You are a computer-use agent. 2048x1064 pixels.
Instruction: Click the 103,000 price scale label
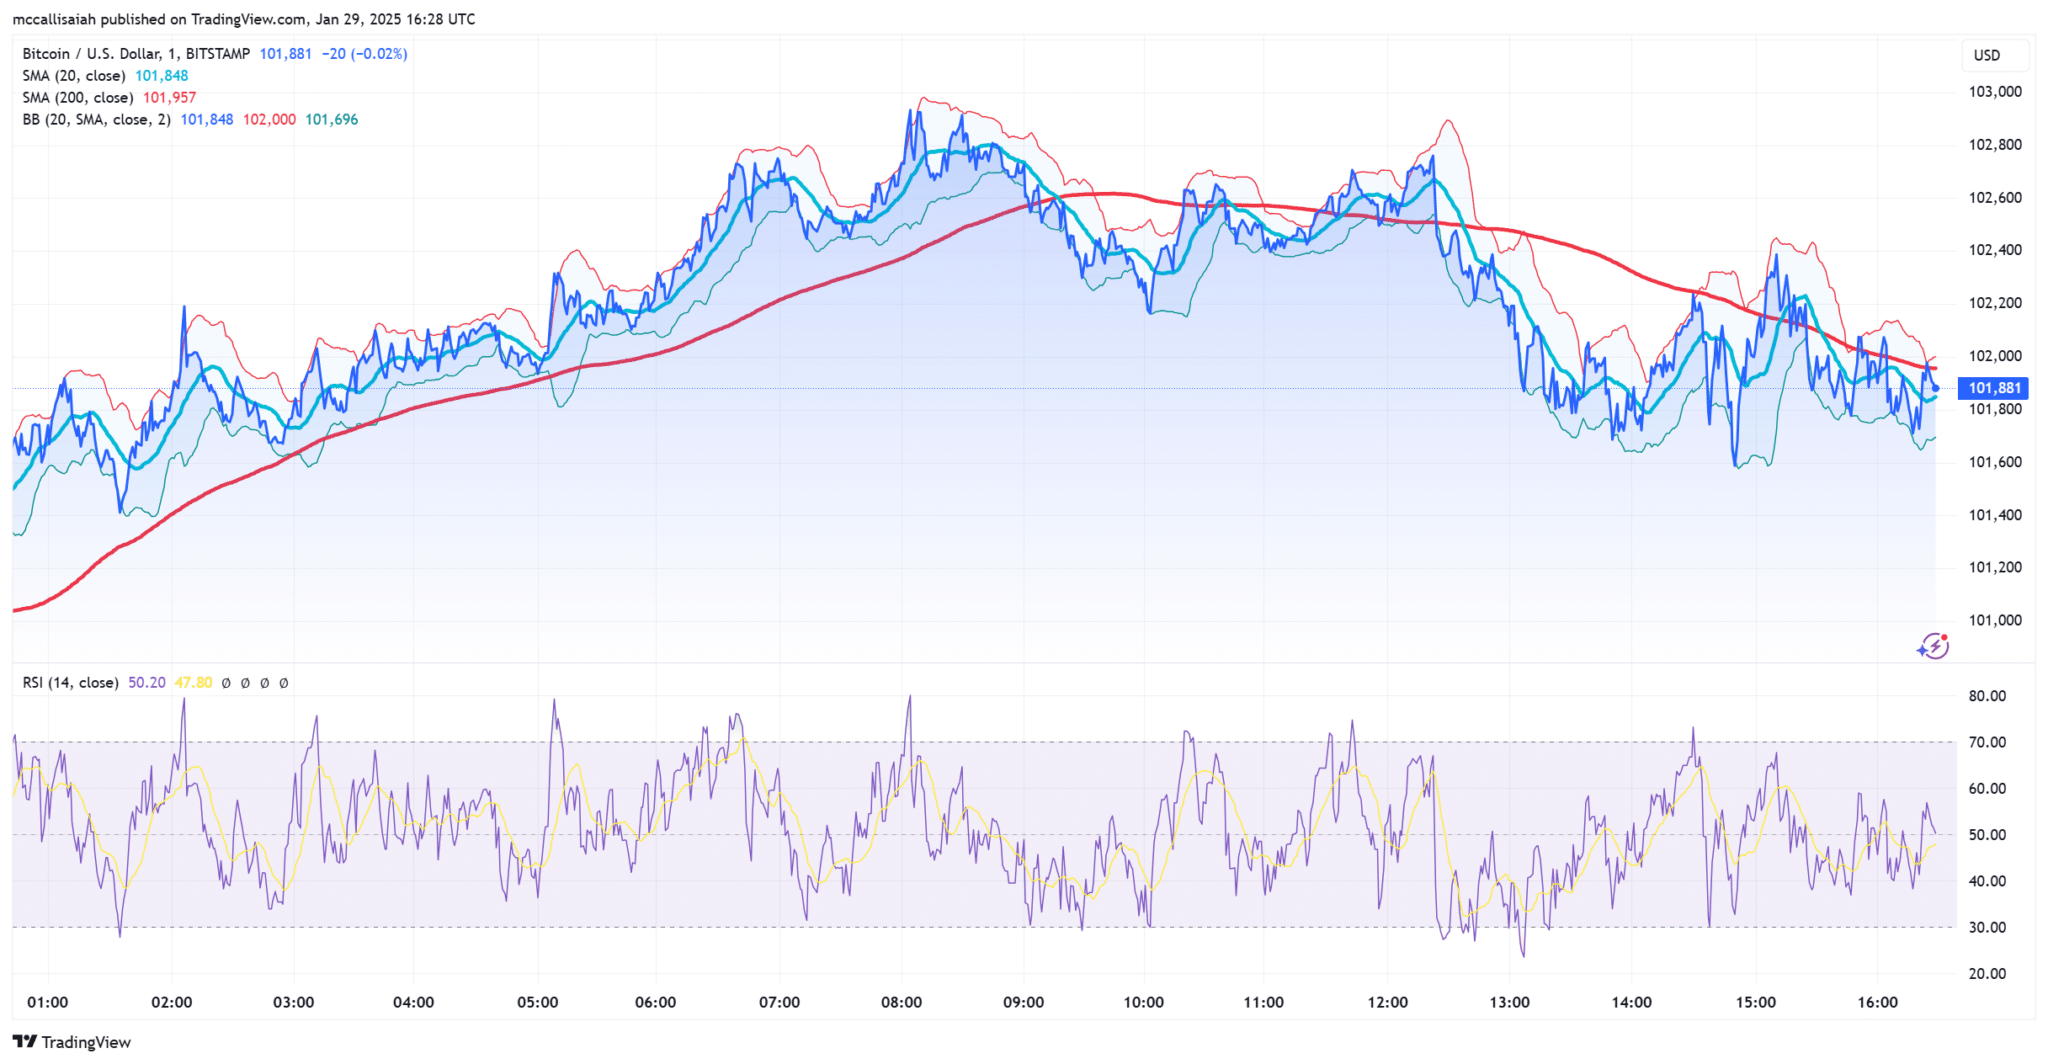pos(1994,92)
